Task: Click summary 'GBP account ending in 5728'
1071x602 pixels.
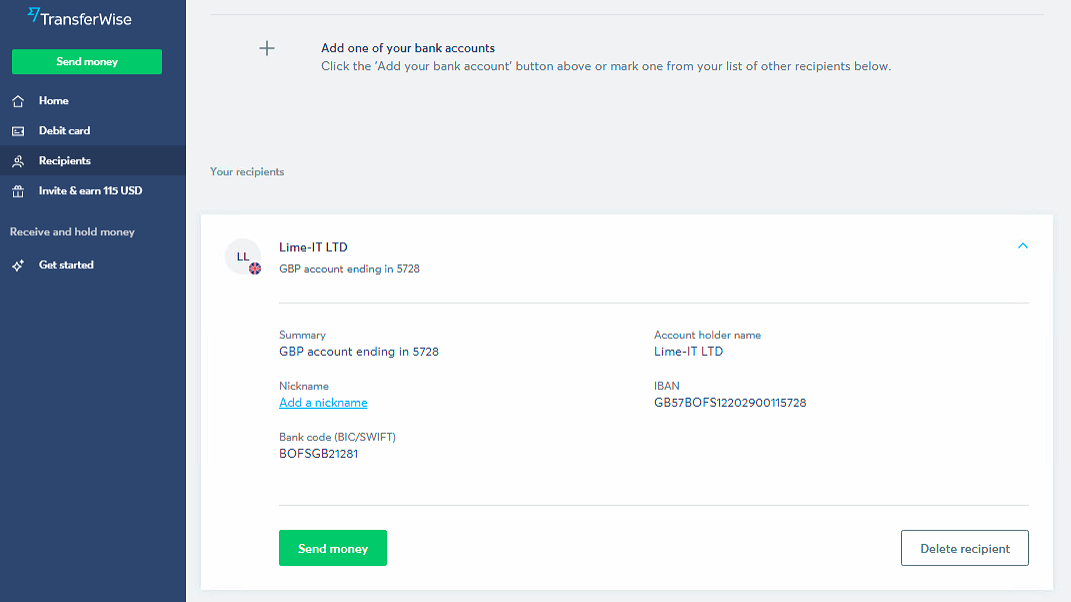Action: [359, 351]
